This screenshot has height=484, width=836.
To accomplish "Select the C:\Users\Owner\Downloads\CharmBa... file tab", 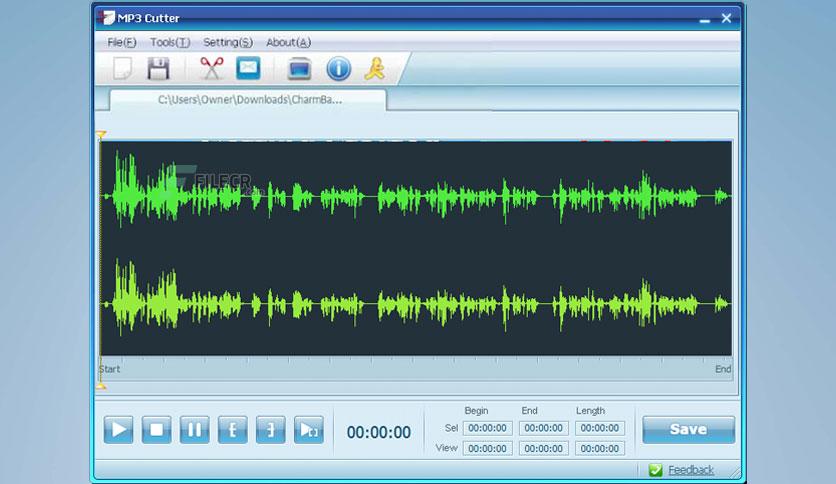I will coord(248,100).
